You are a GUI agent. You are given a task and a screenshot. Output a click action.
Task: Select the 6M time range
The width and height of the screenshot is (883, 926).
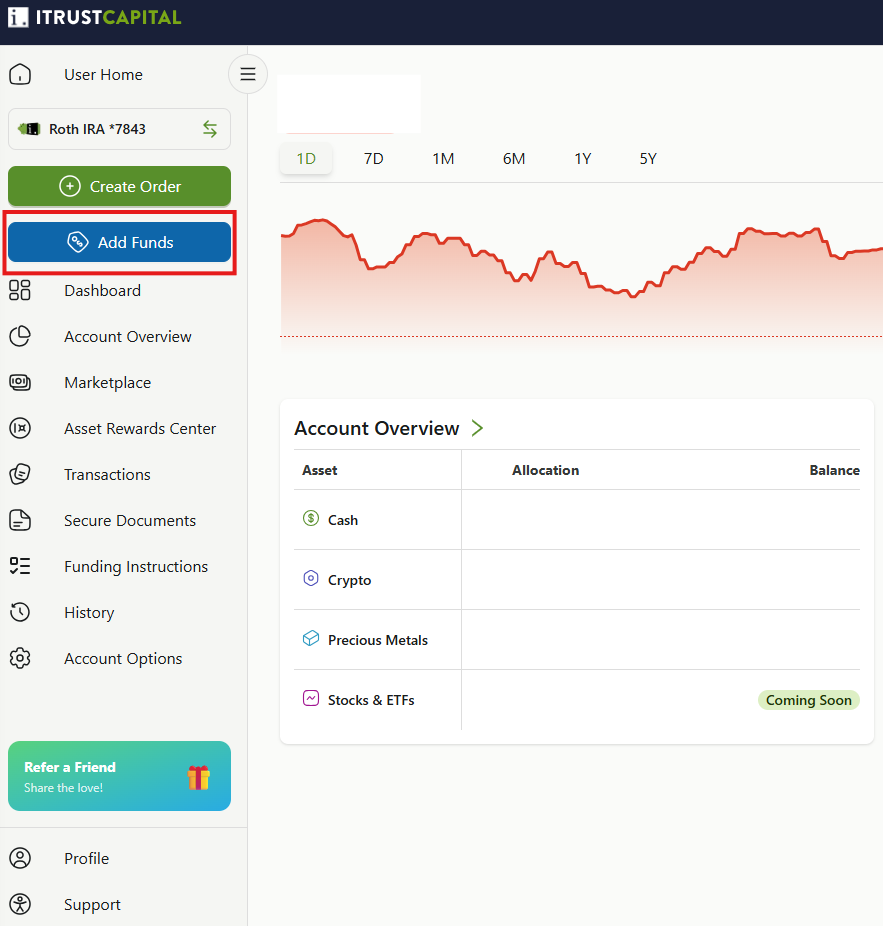point(514,159)
